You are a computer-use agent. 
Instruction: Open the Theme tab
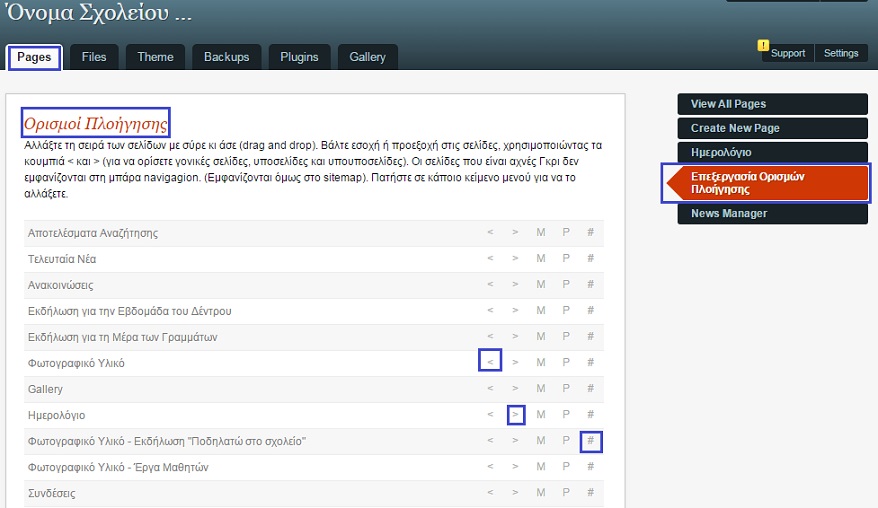[155, 57]
